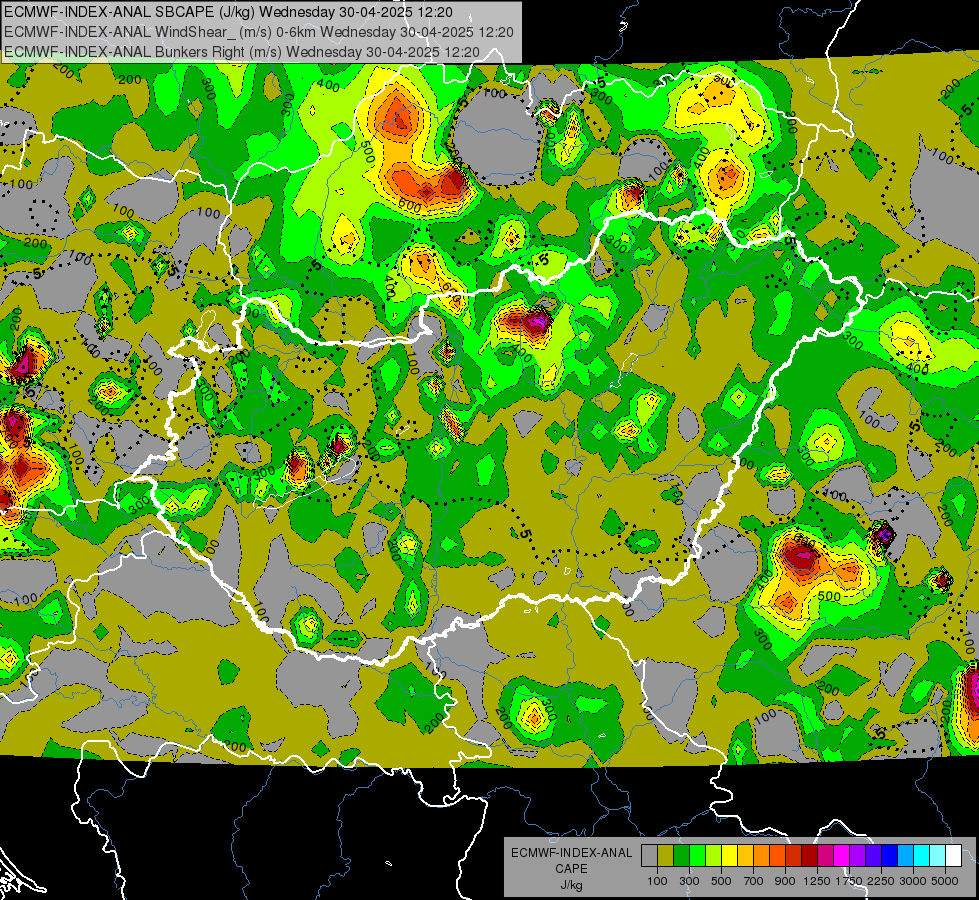The height and width of the screenshot is (900, 979).
Task: Select the pure yellow legend swatch
Action: click(x=729, y=856)
